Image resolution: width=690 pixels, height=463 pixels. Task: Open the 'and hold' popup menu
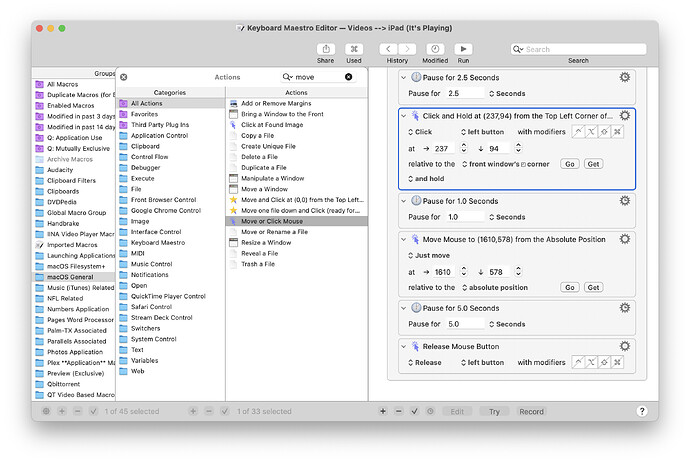[x=426, y=179]
